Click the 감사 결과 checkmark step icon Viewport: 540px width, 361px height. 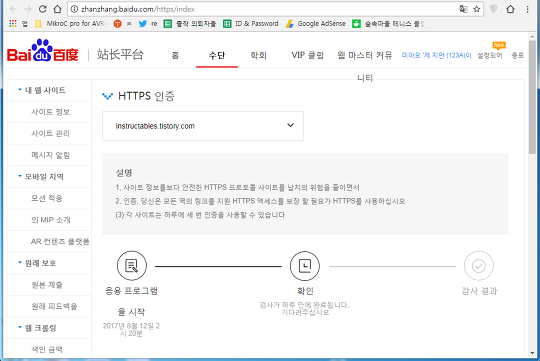coord(479,266)
